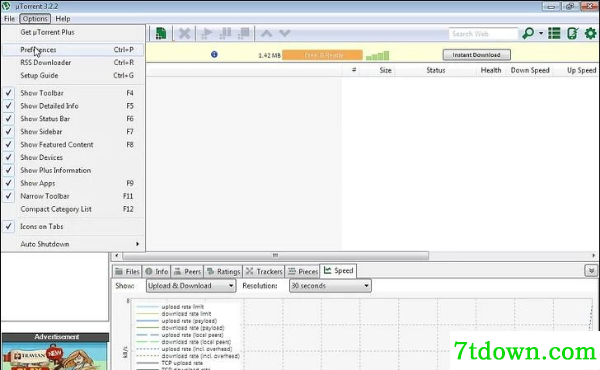Toggle Show Devices option
This screenshot has width=600, height=370.
[73, 157]
